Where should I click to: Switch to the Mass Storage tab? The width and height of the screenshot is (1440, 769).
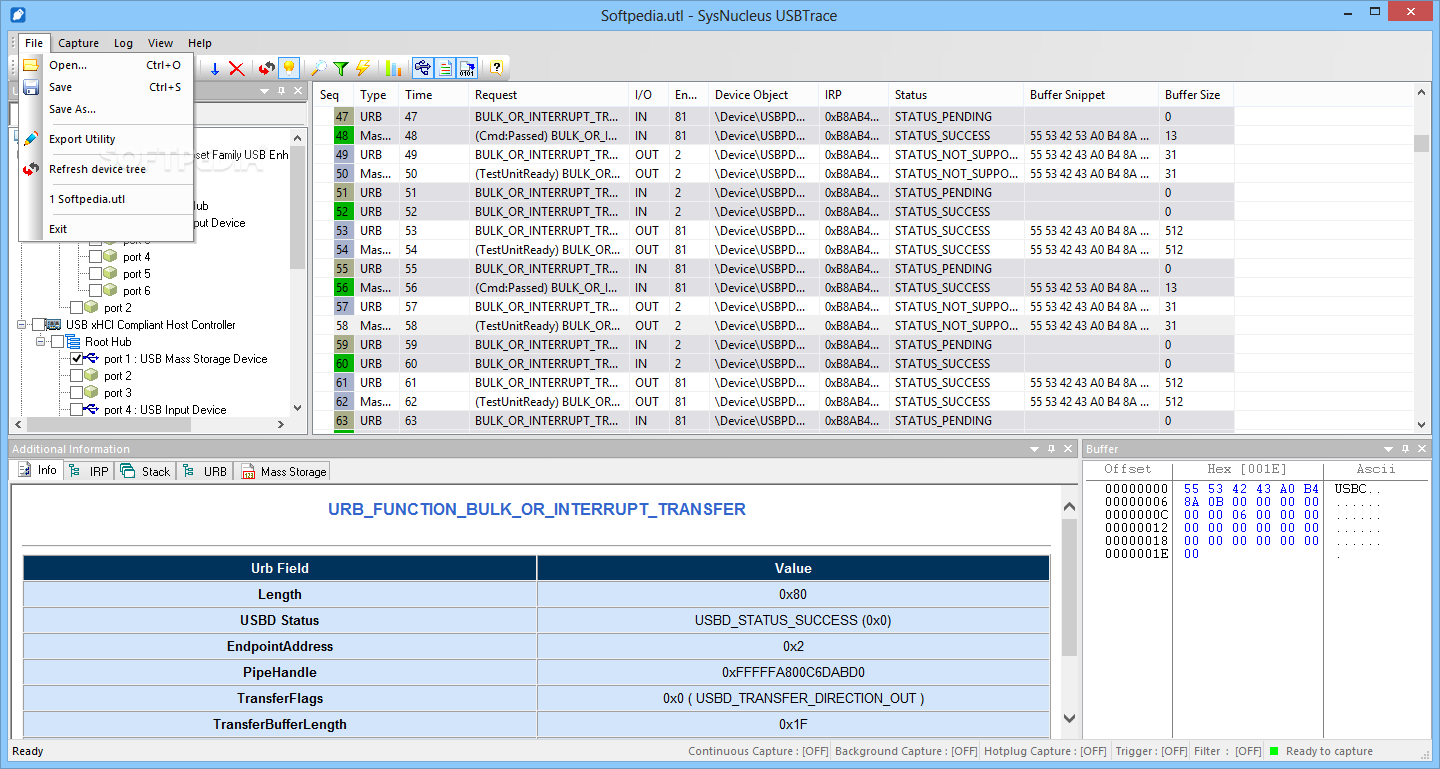283,471
